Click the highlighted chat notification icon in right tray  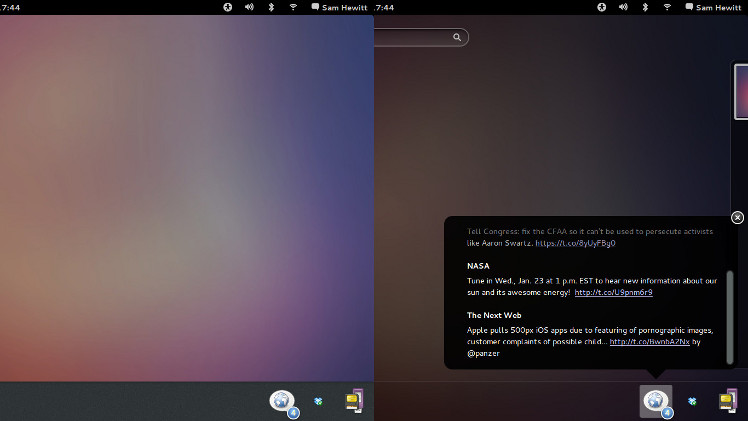(x=656, y=401)
